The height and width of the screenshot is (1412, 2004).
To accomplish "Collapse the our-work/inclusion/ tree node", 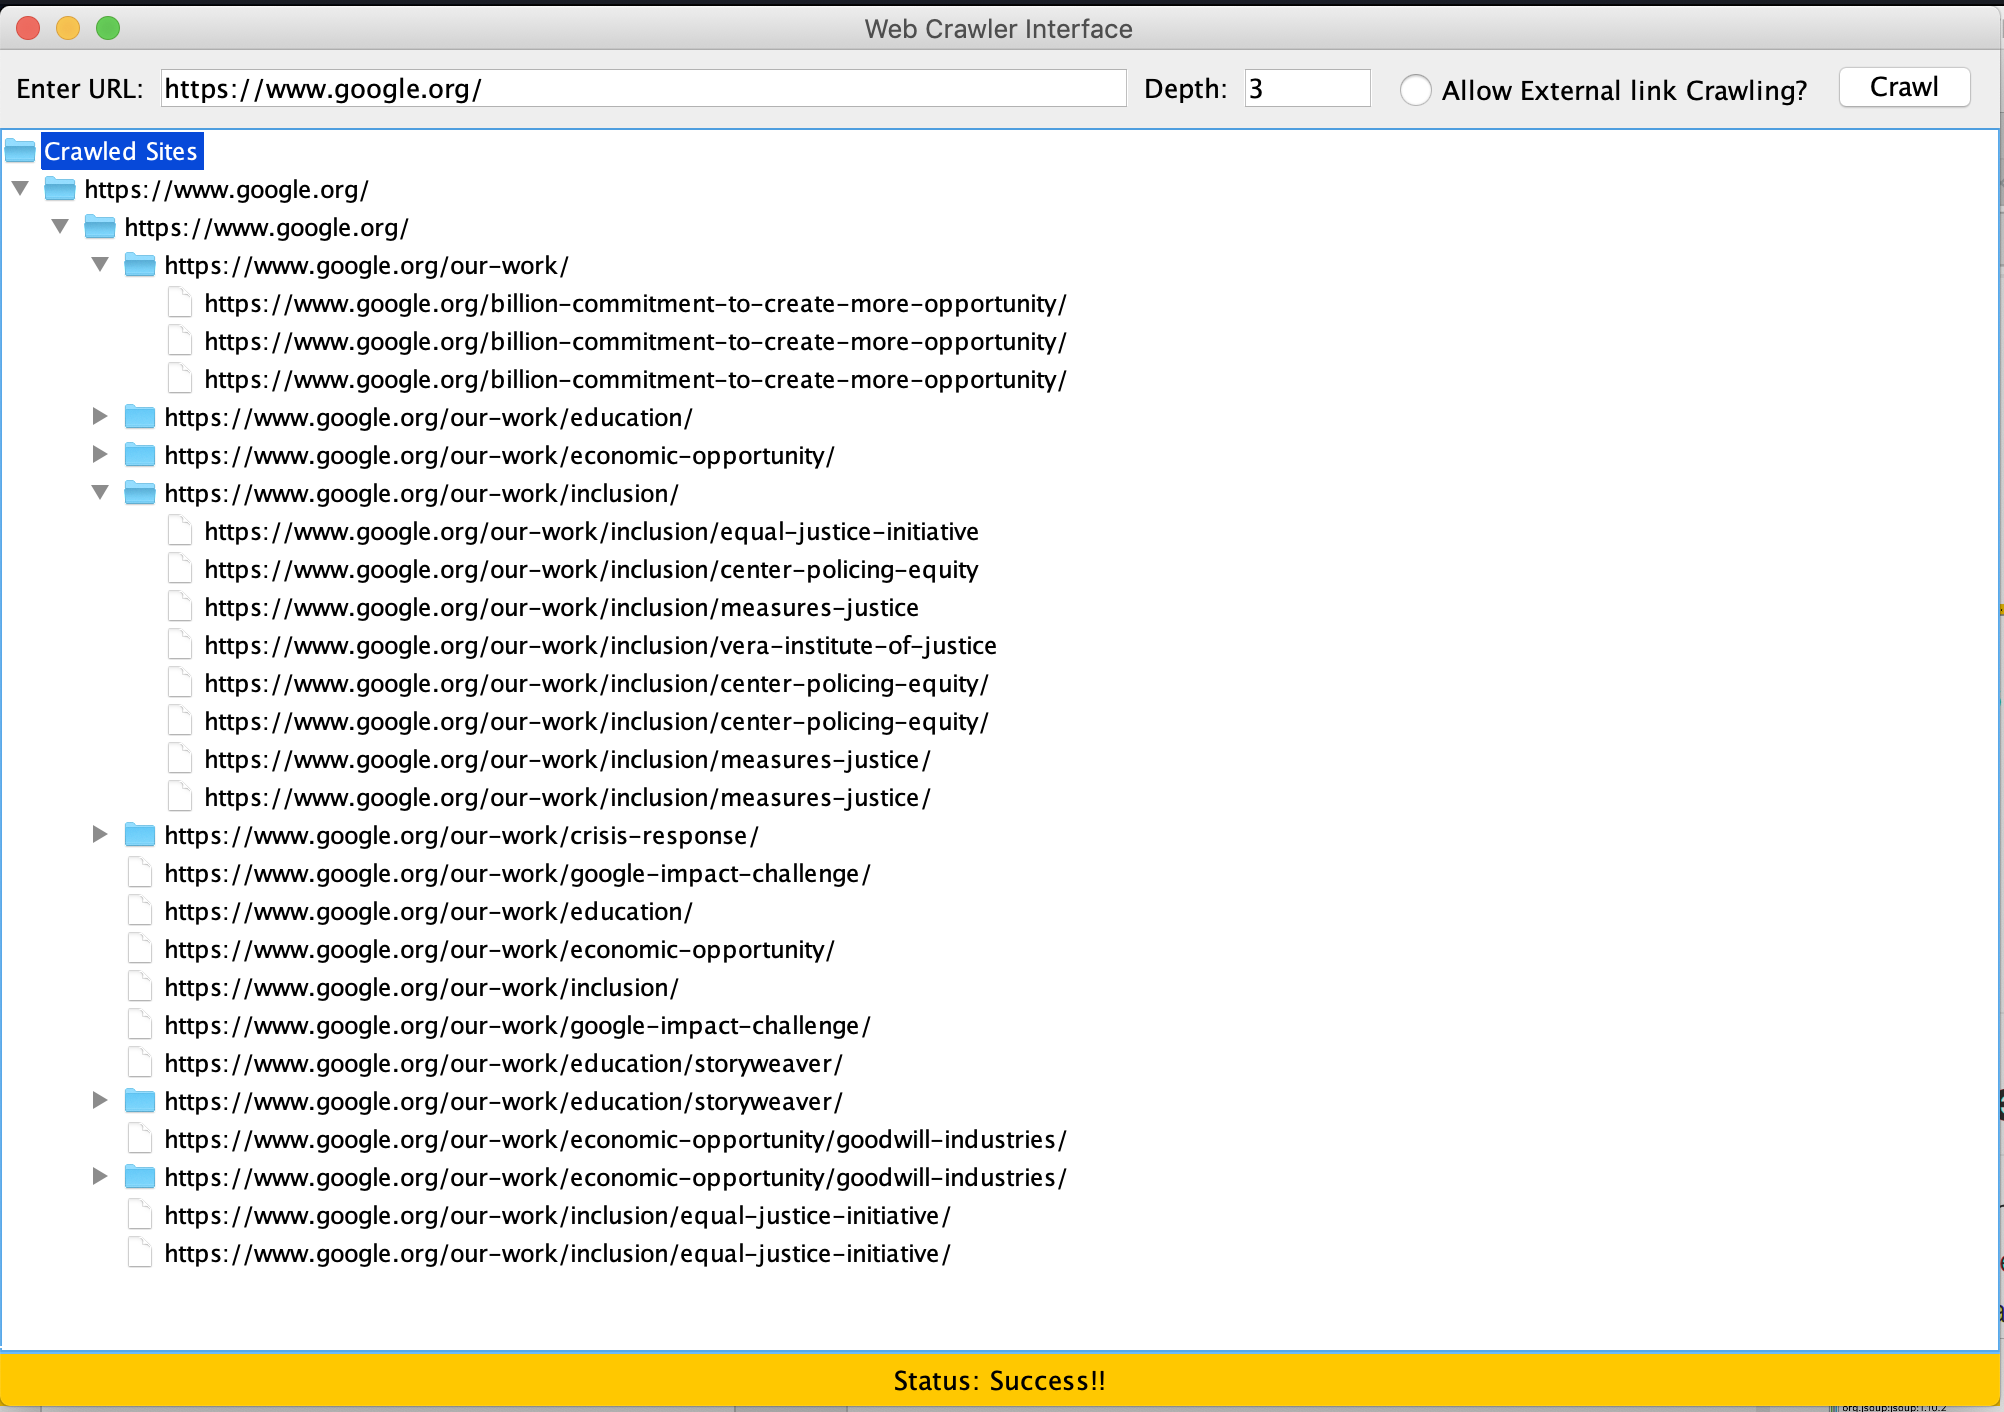I will click(100, 492).
